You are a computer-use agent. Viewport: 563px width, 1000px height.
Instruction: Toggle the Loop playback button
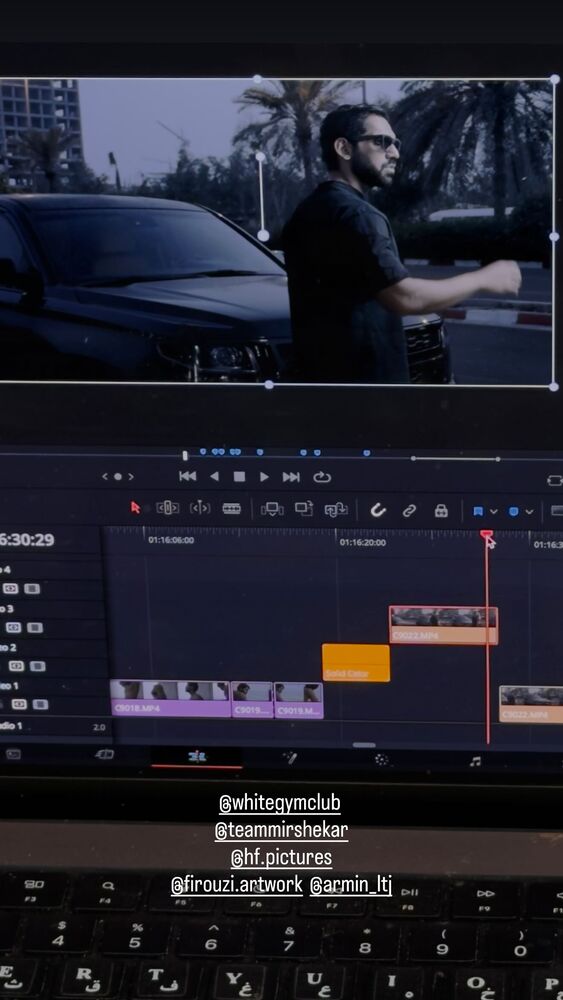tap(322, 477)
